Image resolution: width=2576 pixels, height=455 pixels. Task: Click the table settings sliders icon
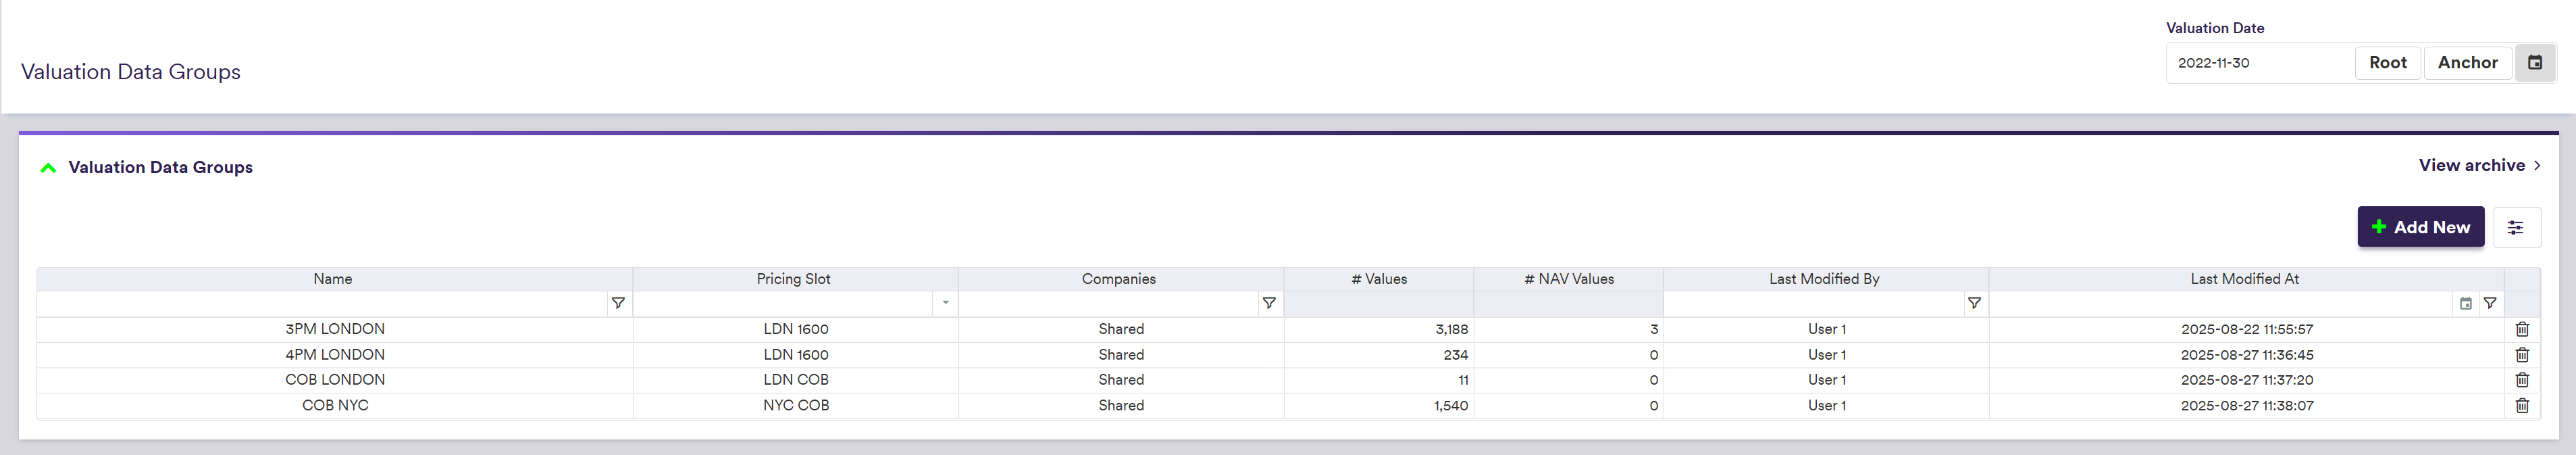click(2515, 228)
